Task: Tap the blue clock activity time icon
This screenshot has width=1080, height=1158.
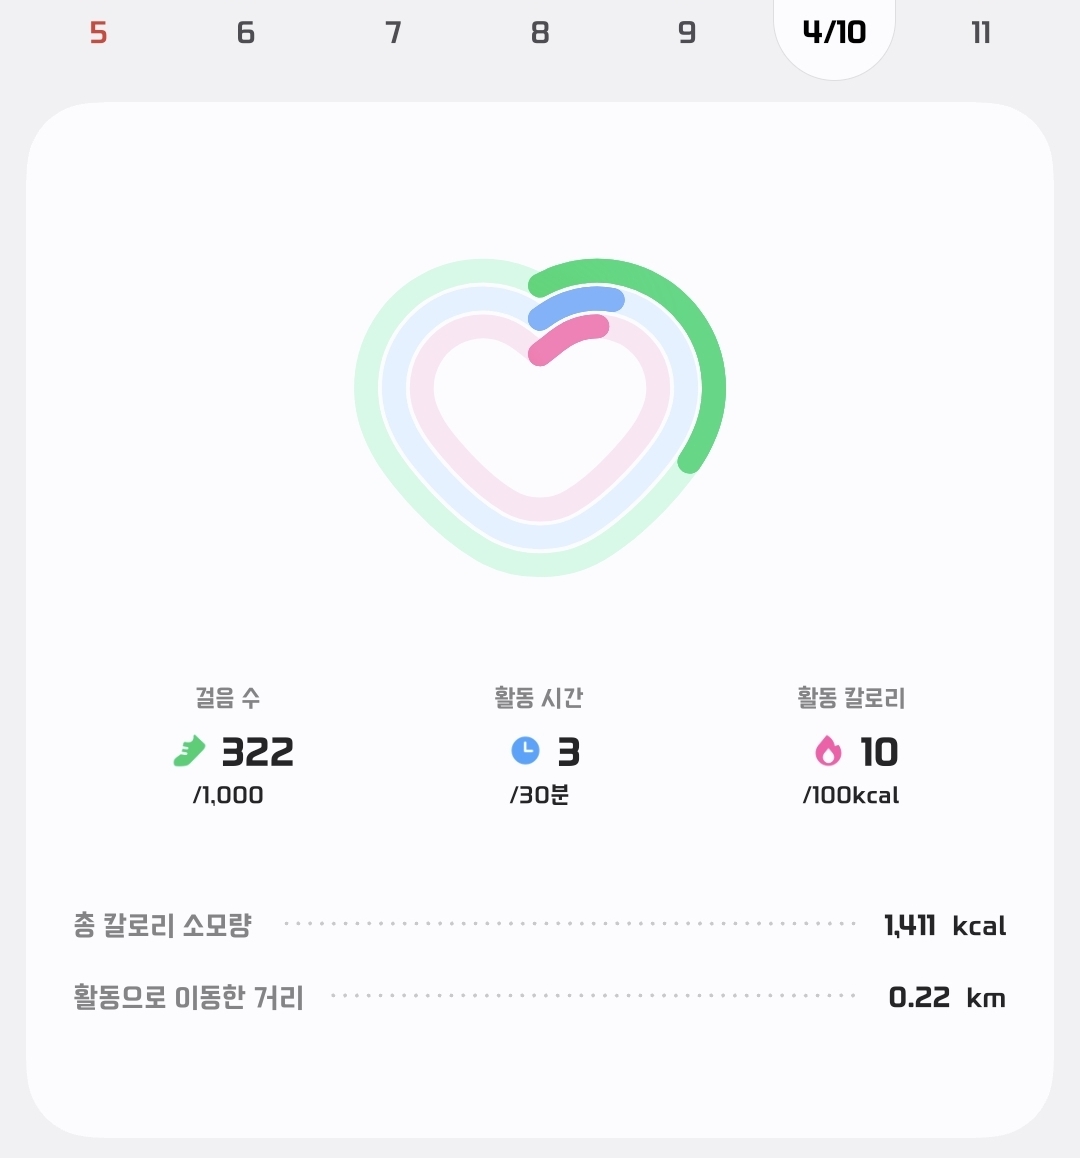Action: click(x=525, y=750)
